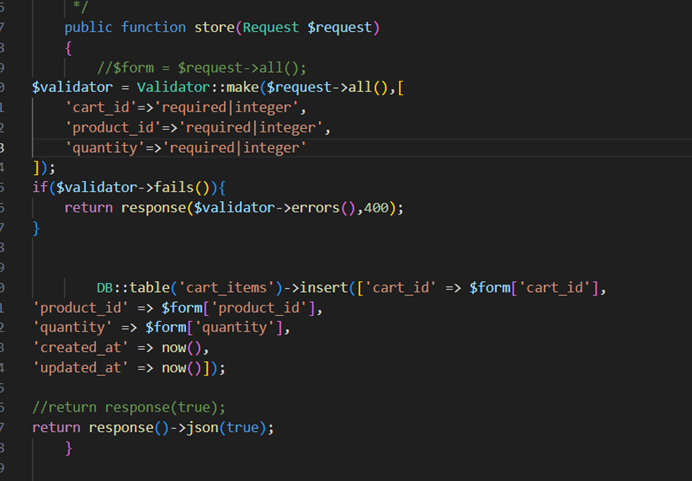Viewport: 692px width, 481px height.
Task: Click the 'cart_id' validation rule key
Action: point(101,108)
